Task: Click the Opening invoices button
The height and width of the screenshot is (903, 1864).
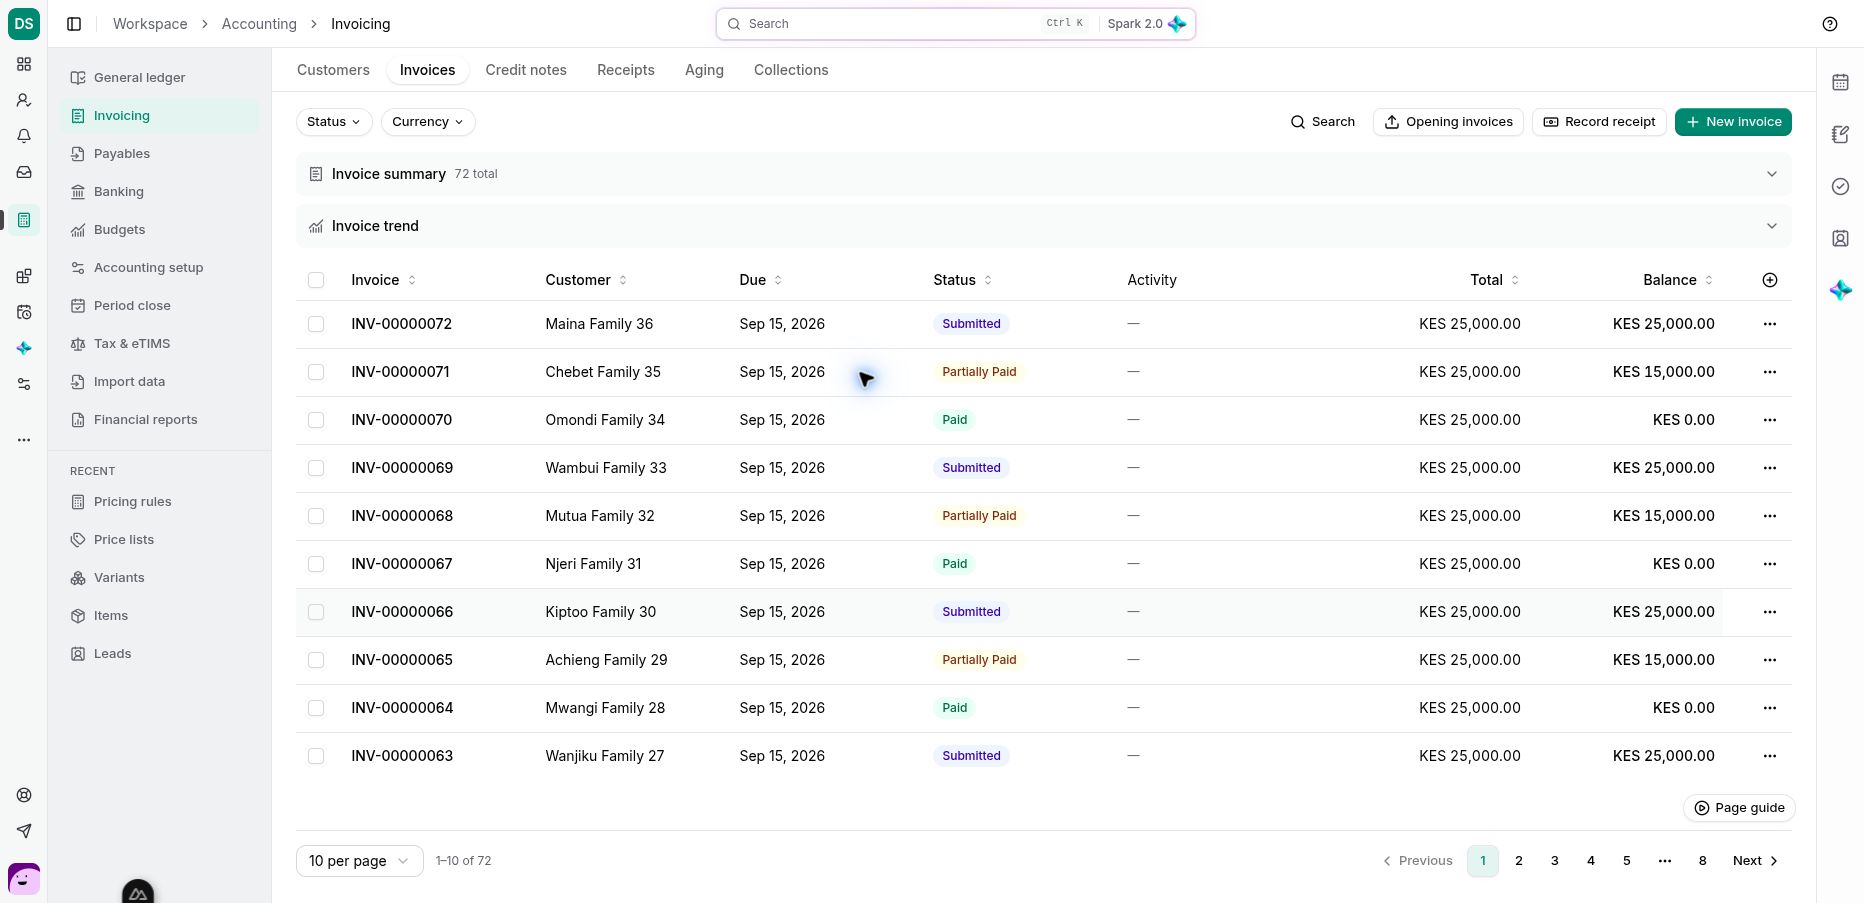Action: click(1448, 122)
